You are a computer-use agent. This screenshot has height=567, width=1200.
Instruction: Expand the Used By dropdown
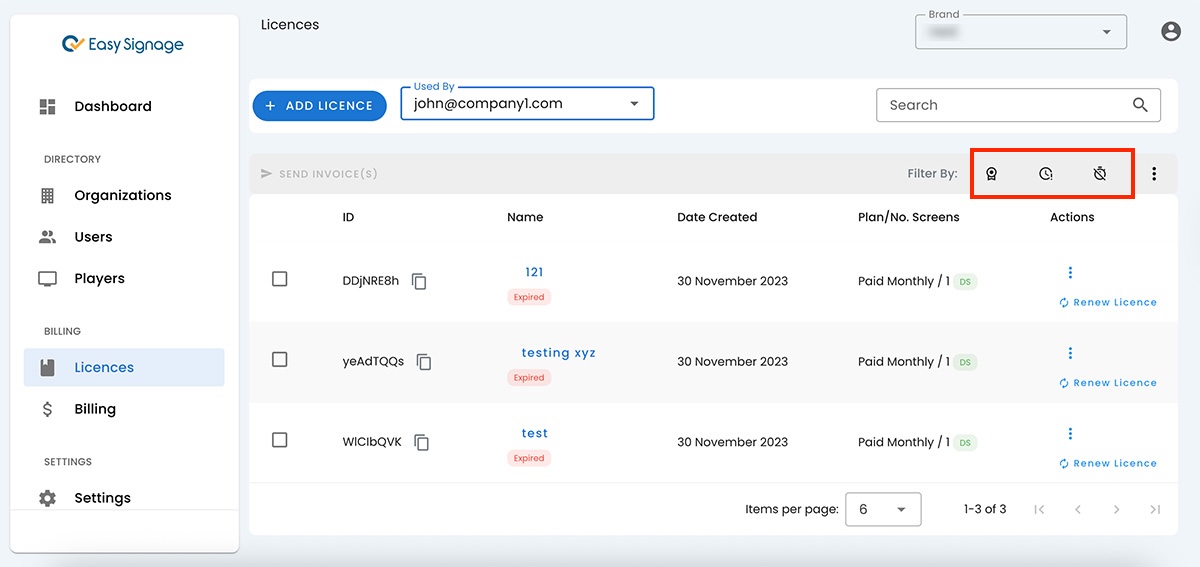pos(633,104)
